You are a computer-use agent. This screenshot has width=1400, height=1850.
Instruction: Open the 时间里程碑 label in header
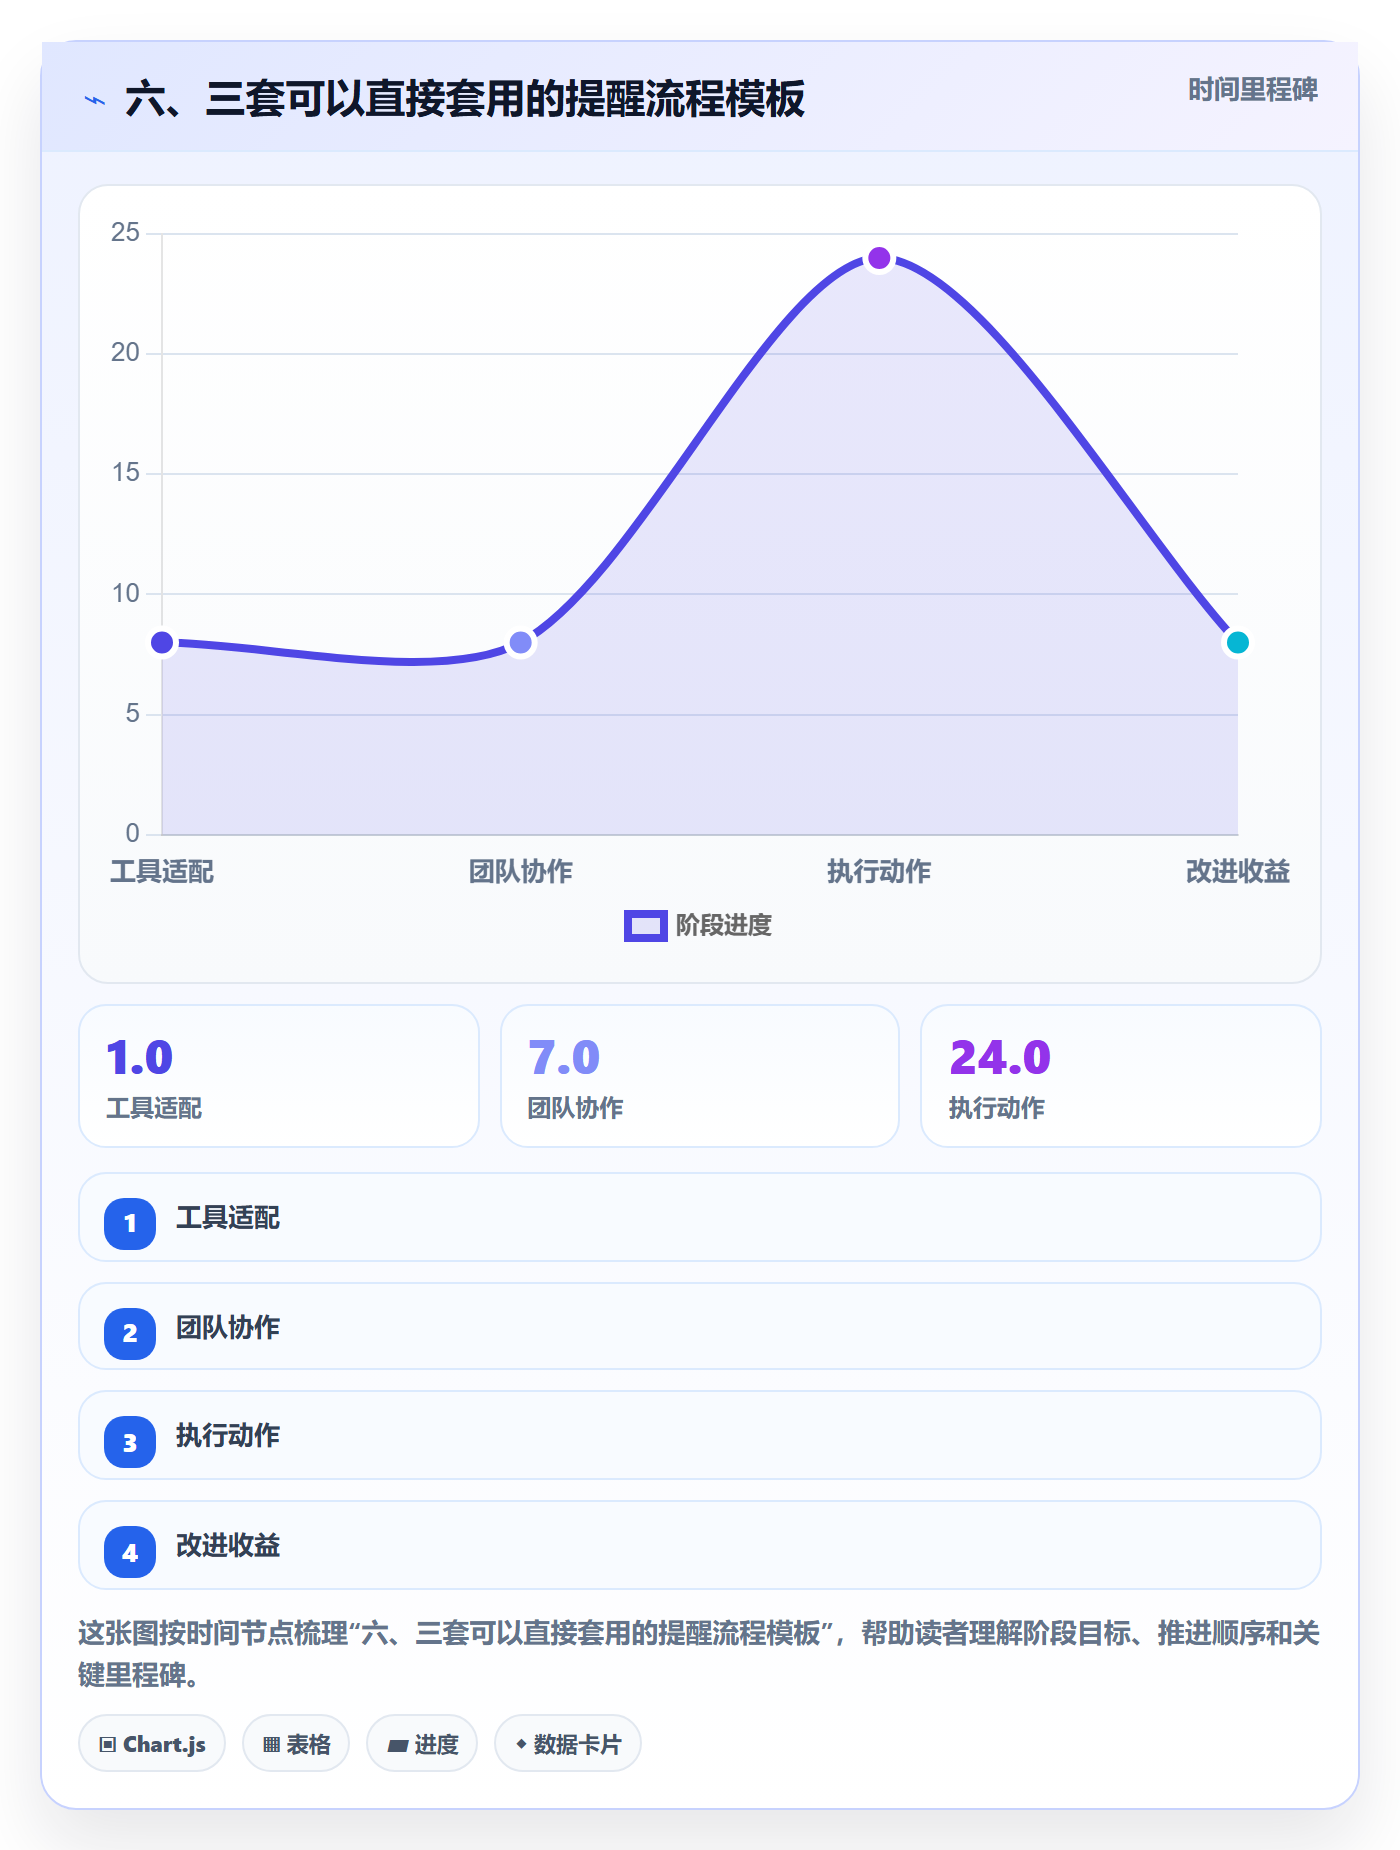(x=1253, y=90)
